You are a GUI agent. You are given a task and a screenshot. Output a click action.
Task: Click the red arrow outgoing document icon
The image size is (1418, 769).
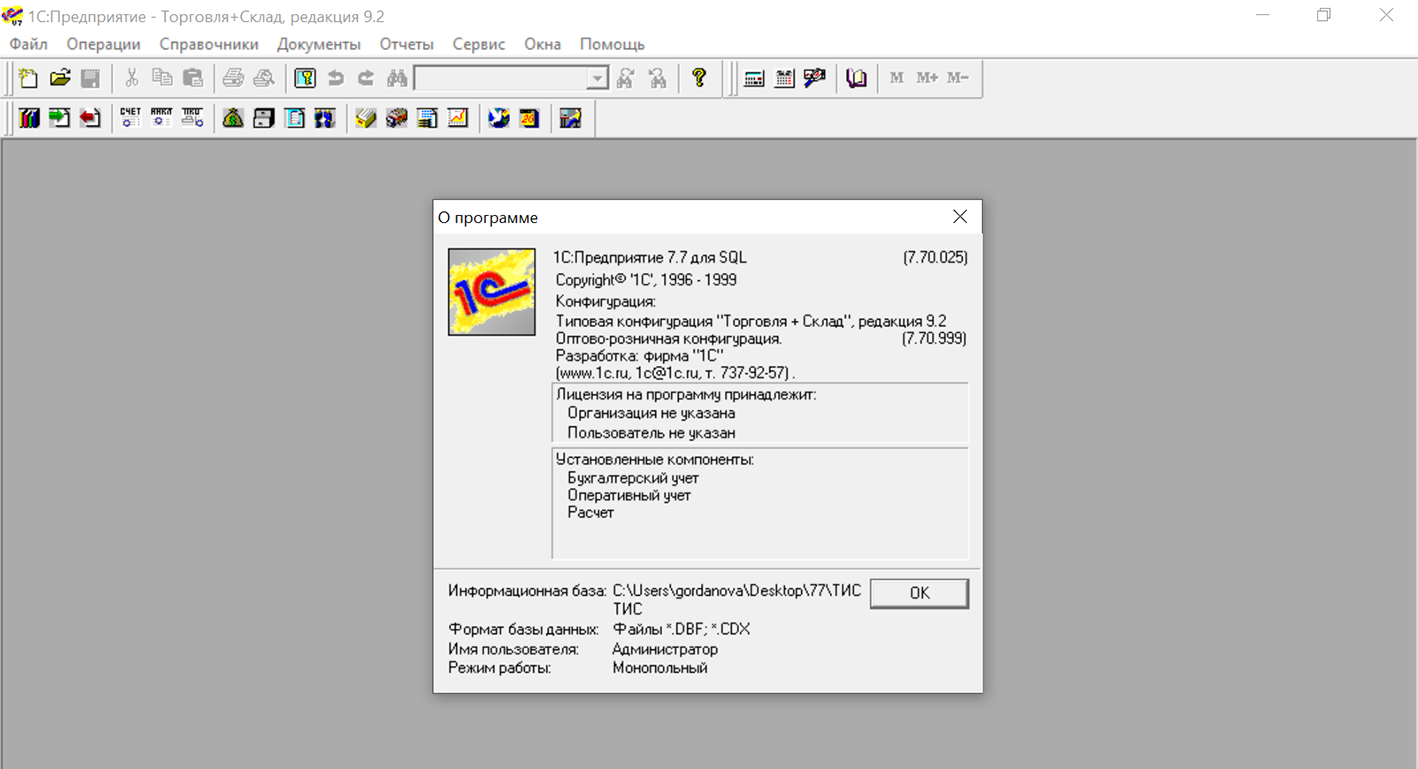pyautogui.click(x=90, y=118)
